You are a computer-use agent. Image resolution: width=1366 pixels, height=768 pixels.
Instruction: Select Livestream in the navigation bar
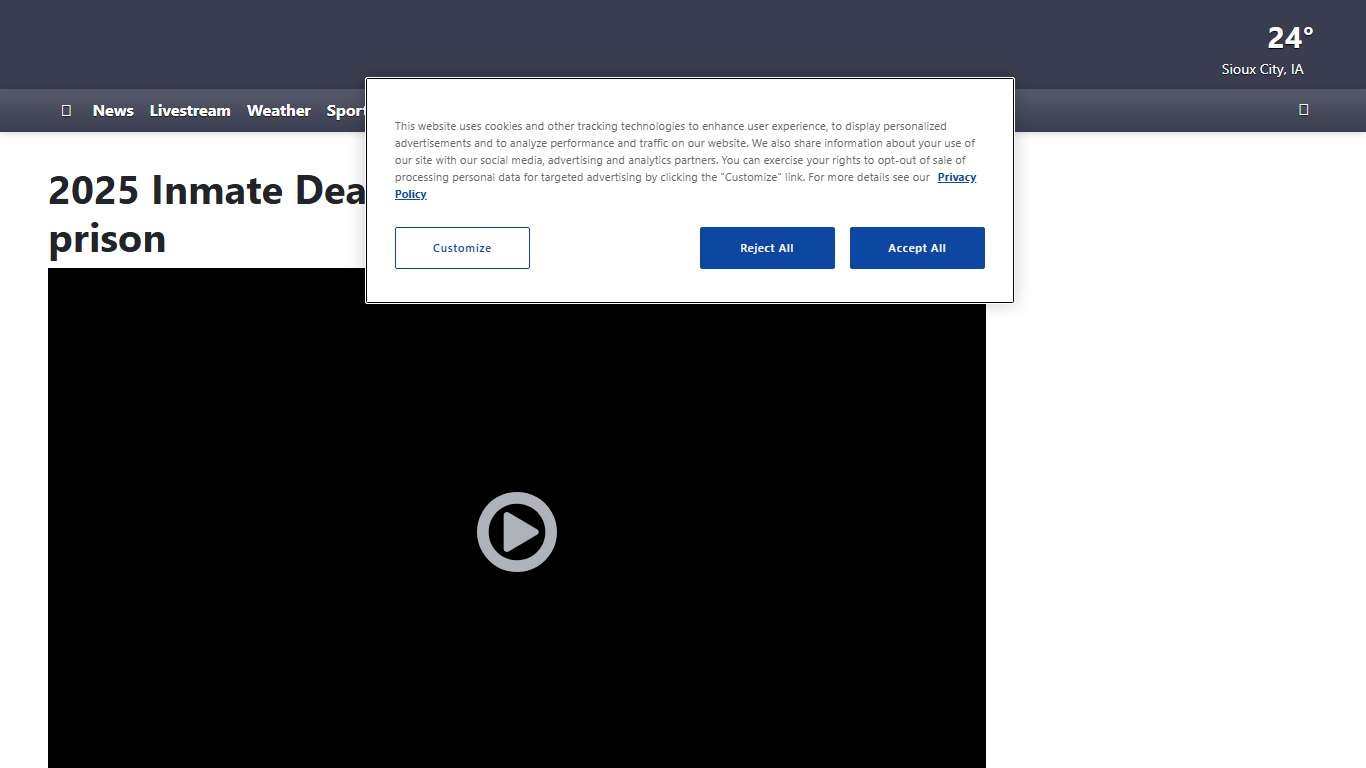coord(190,111)
